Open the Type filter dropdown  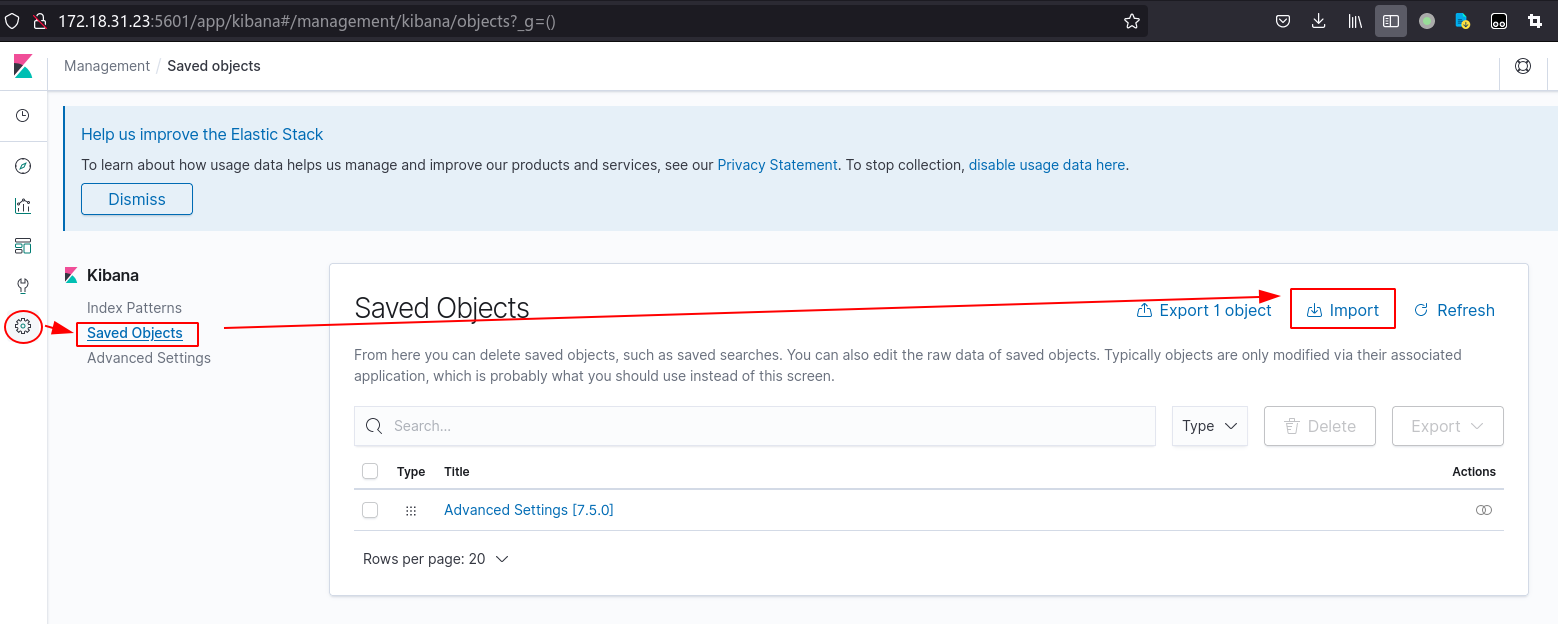pos(1210,426)
